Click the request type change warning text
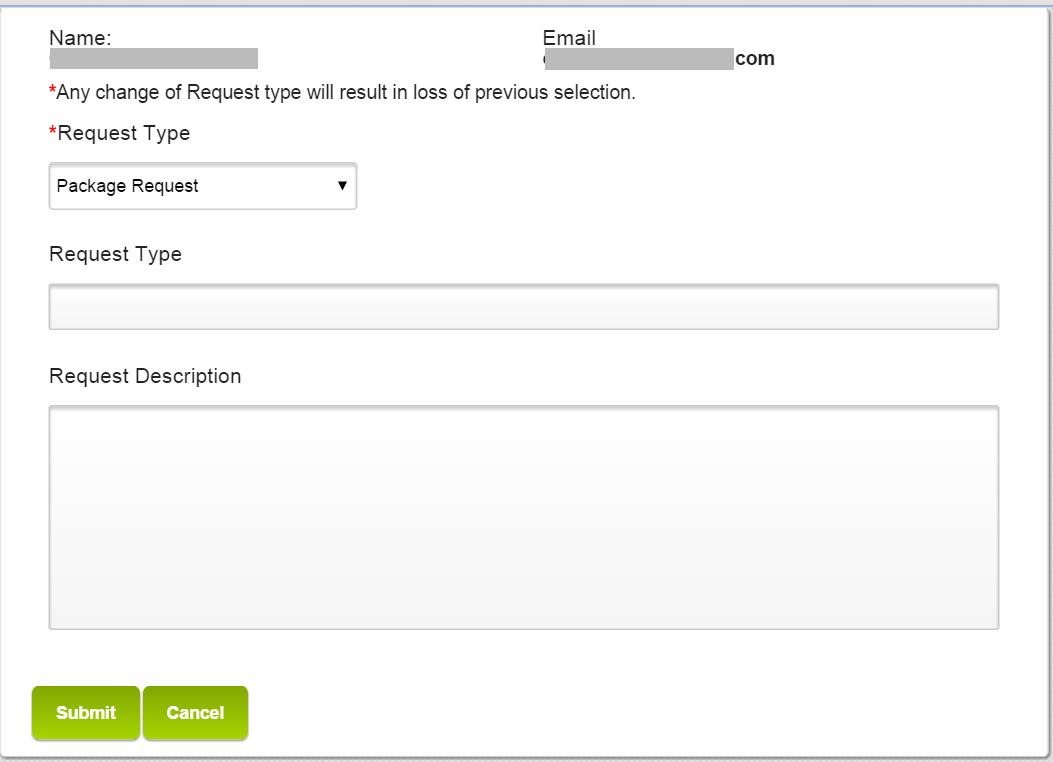This screenshot has width=1053, height=762. [346, 93]
